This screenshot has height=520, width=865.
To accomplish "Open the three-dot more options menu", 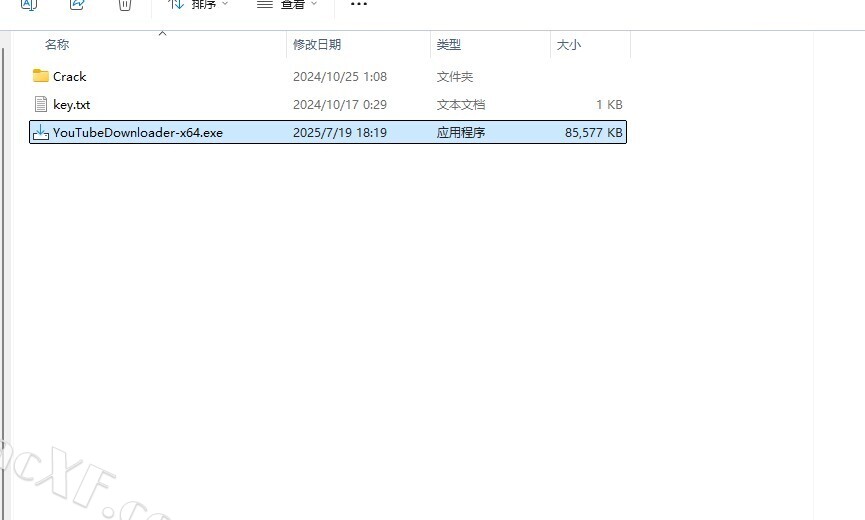I will click(x=359, y=4).
